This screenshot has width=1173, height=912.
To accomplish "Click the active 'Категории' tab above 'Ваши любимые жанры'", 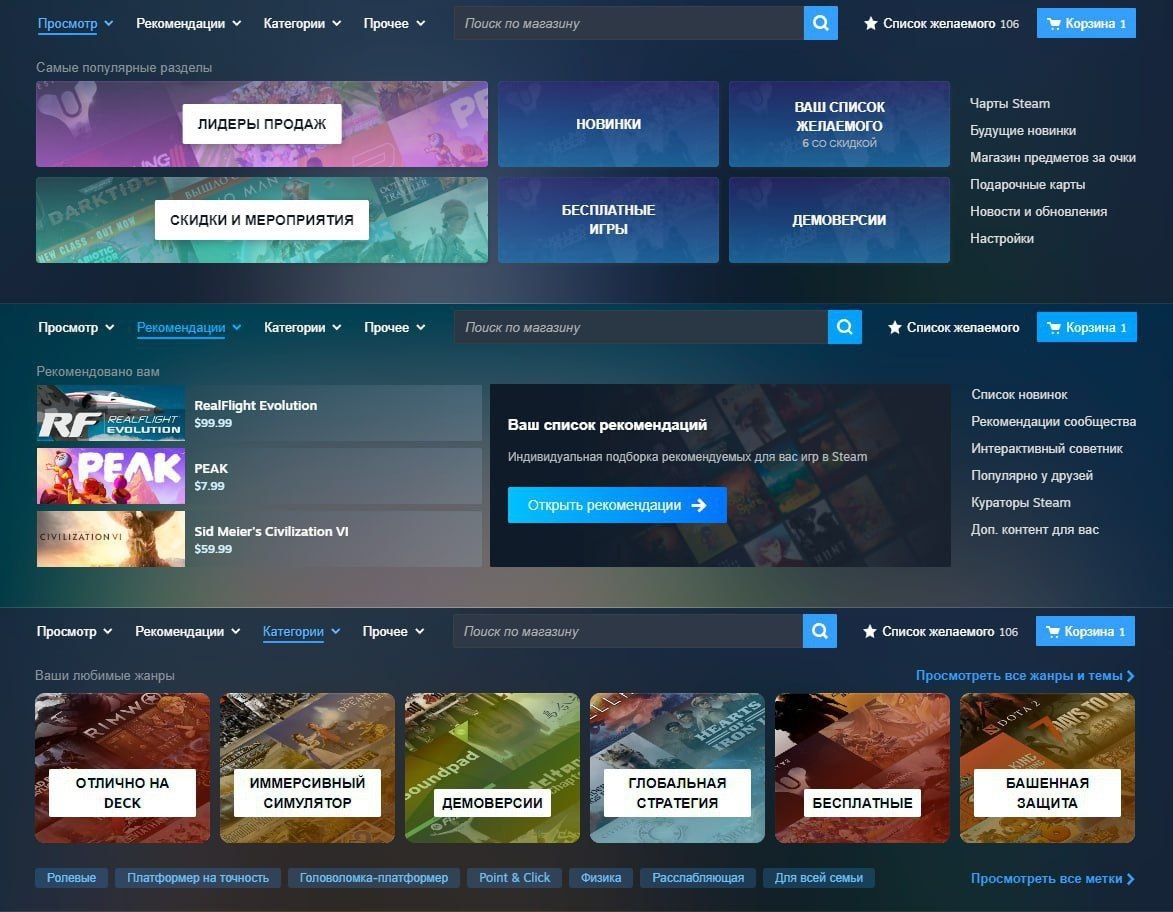I will tap(293, 631).
